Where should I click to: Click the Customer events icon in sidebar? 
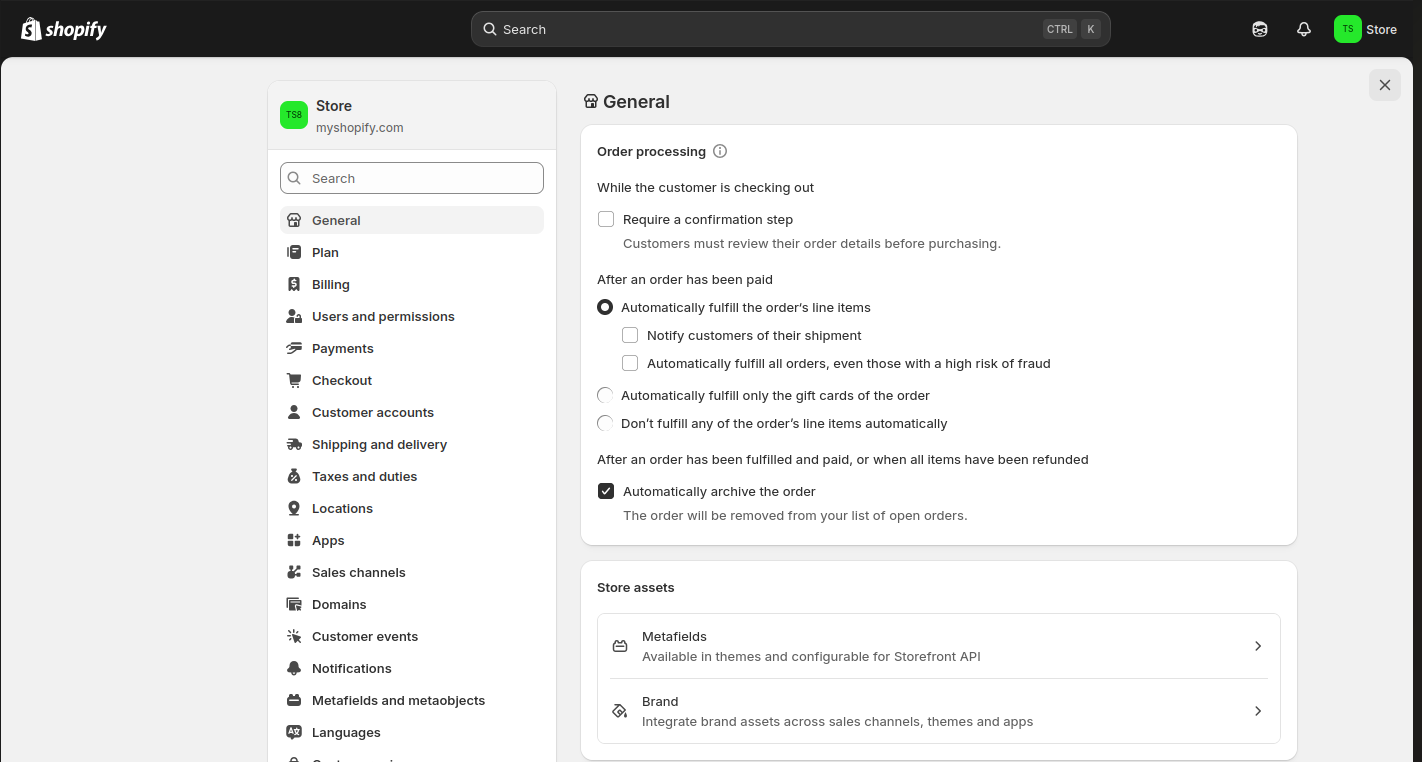[x=294, y=636]
